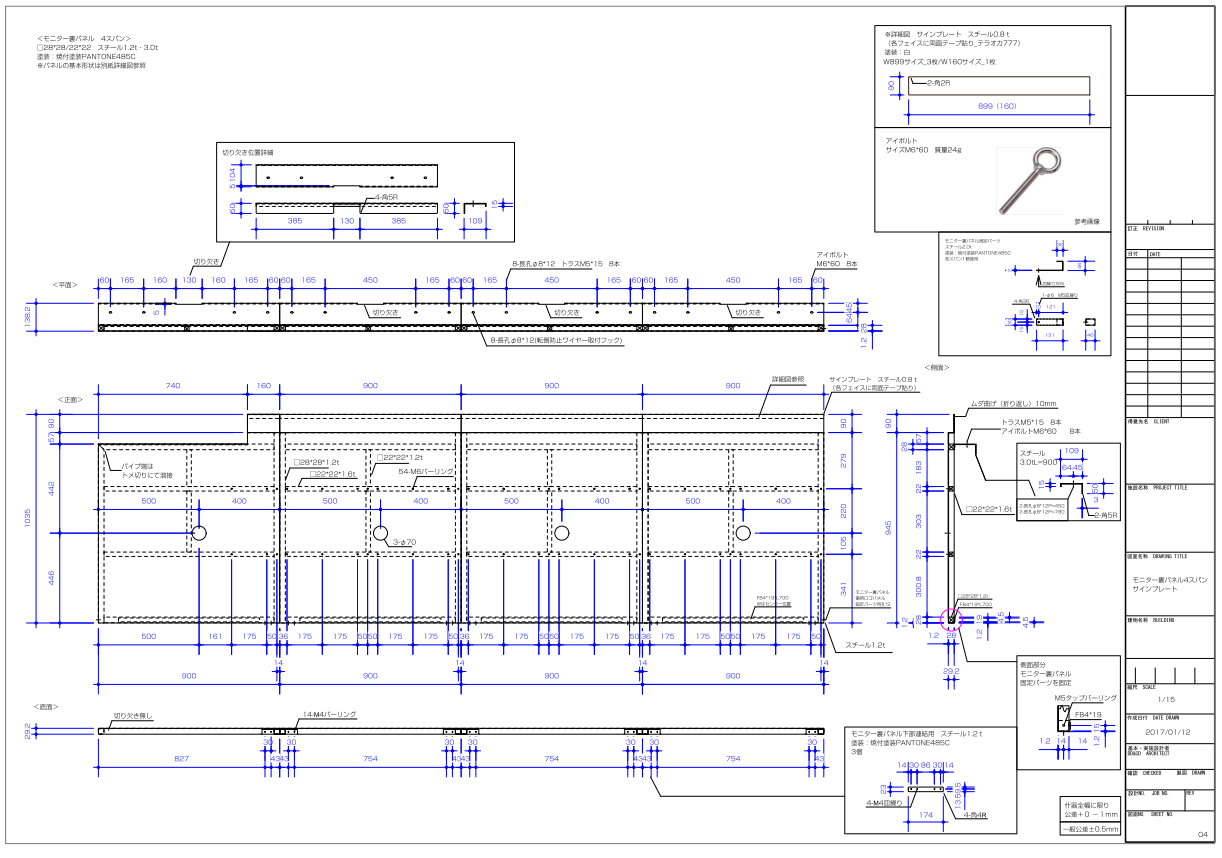Click the 138.2 depth dimension in plan view

click(x=28, y=315)
